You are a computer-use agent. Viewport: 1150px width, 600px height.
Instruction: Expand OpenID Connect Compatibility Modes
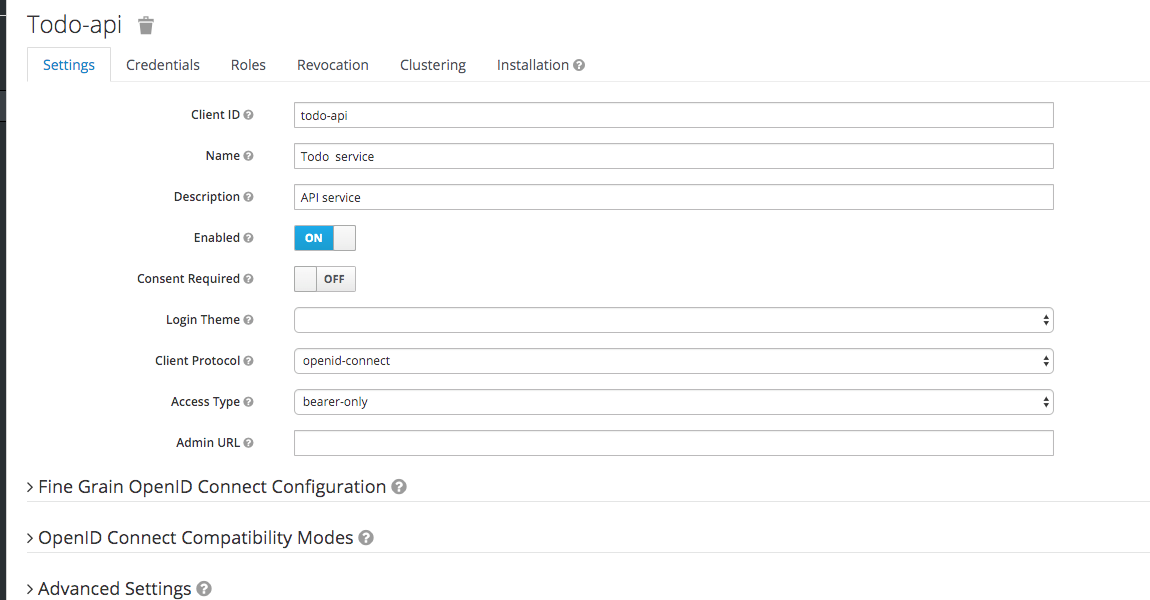pos(195,537)
